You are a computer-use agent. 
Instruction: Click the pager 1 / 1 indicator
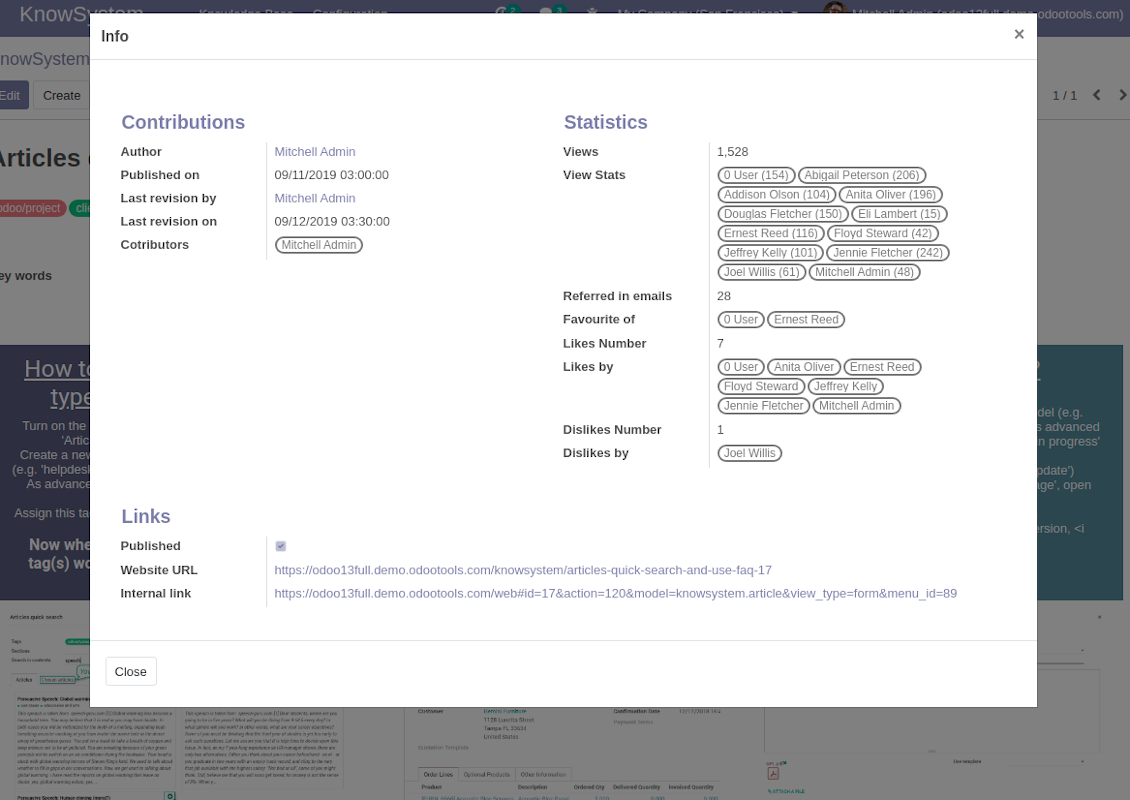(1064, 95)
